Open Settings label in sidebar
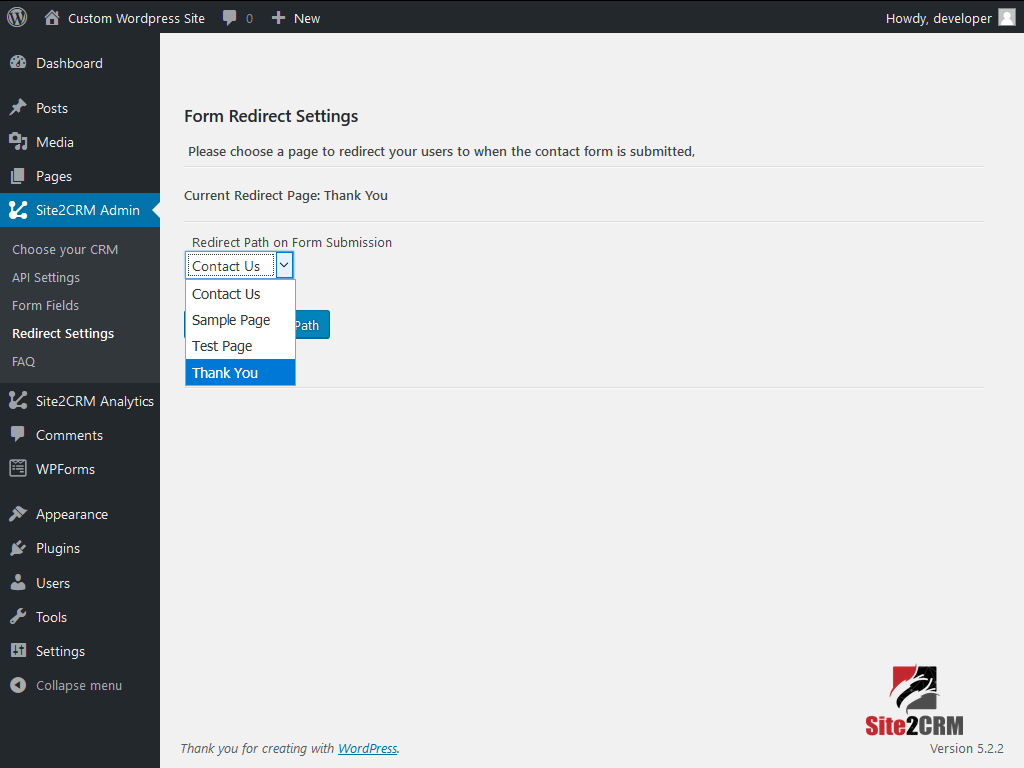 (x=60, y=651)
